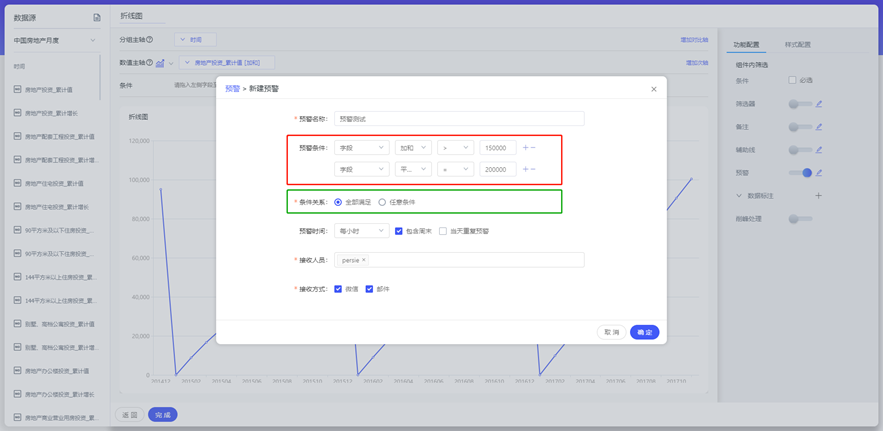Screen dimensions: 883x431
Task: Enable the 当天重复预警 checkbox
Action: [x=443, y=231]
